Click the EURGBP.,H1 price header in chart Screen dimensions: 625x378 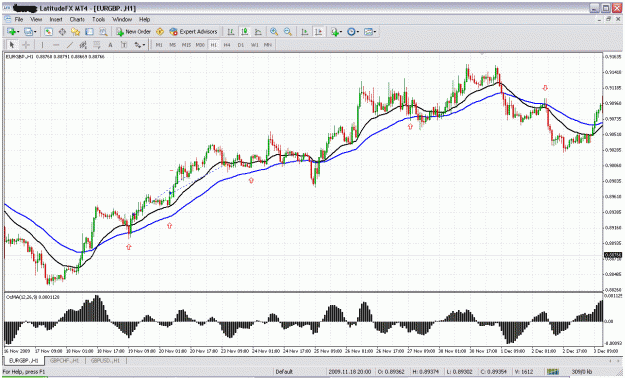(55, 57)
